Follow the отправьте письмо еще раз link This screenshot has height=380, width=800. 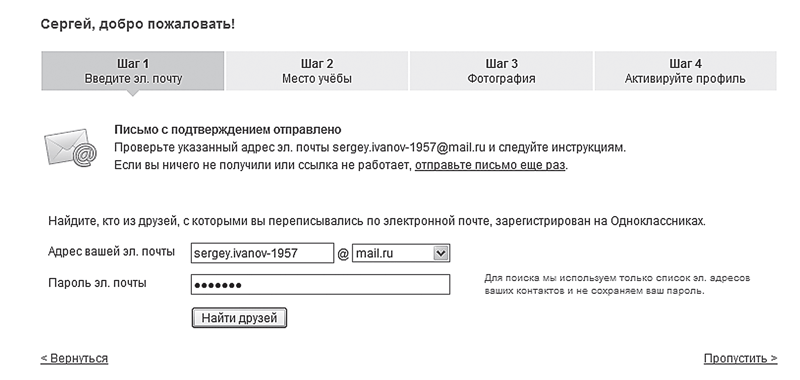[490, 165]
